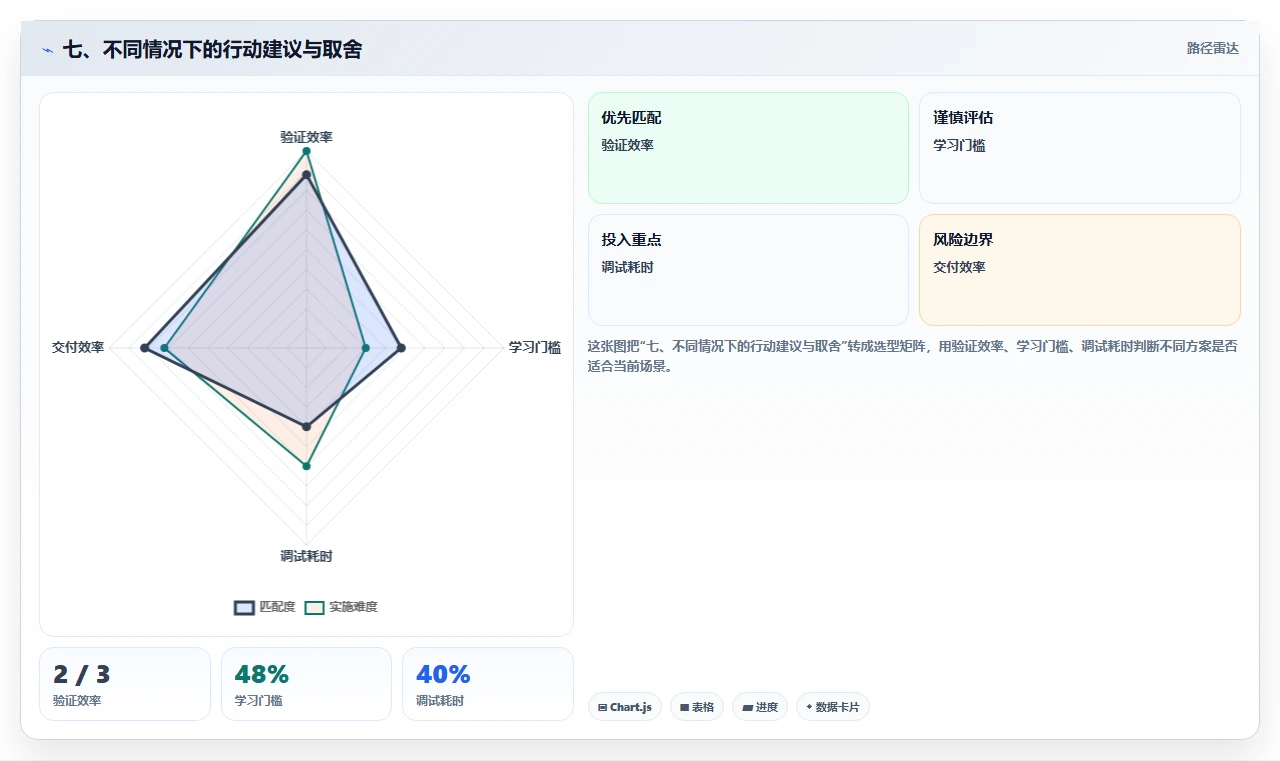The height and width of the screenshot is (761, 1280).
Task: Toggle the 实施难度 legend swatch
Action: point(315,607)
